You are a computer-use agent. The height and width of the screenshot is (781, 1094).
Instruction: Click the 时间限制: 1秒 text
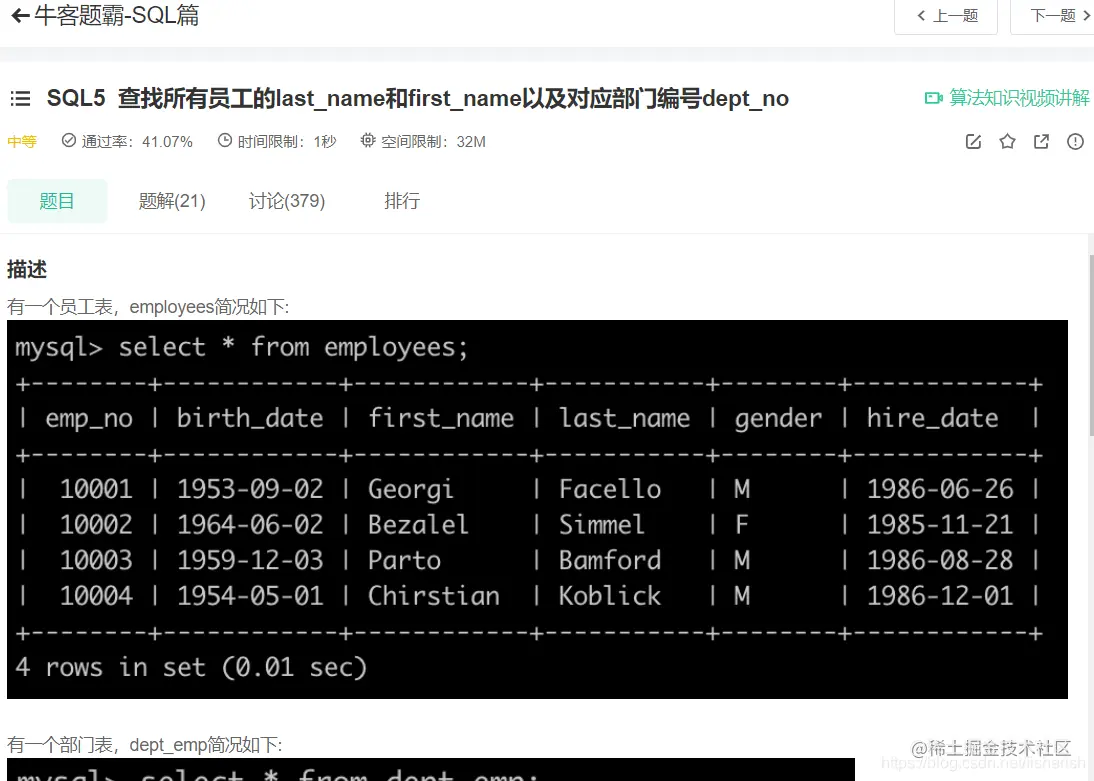[277, 142]
